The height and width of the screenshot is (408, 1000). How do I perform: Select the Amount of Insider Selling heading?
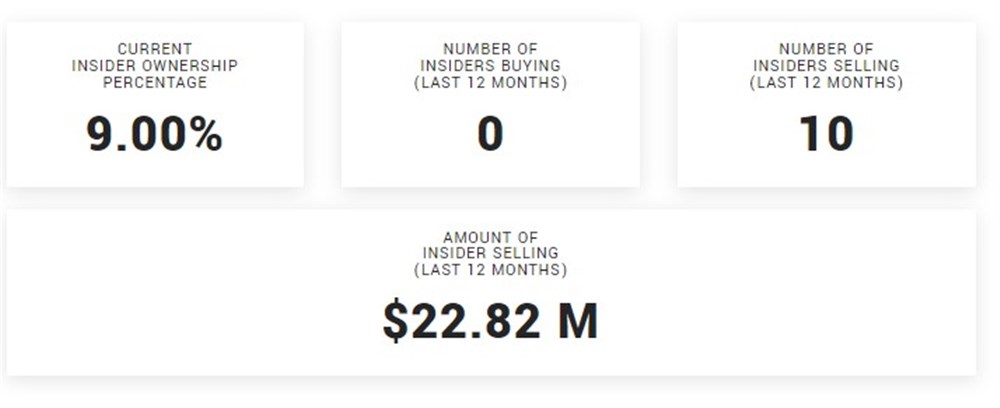[490, 254]
